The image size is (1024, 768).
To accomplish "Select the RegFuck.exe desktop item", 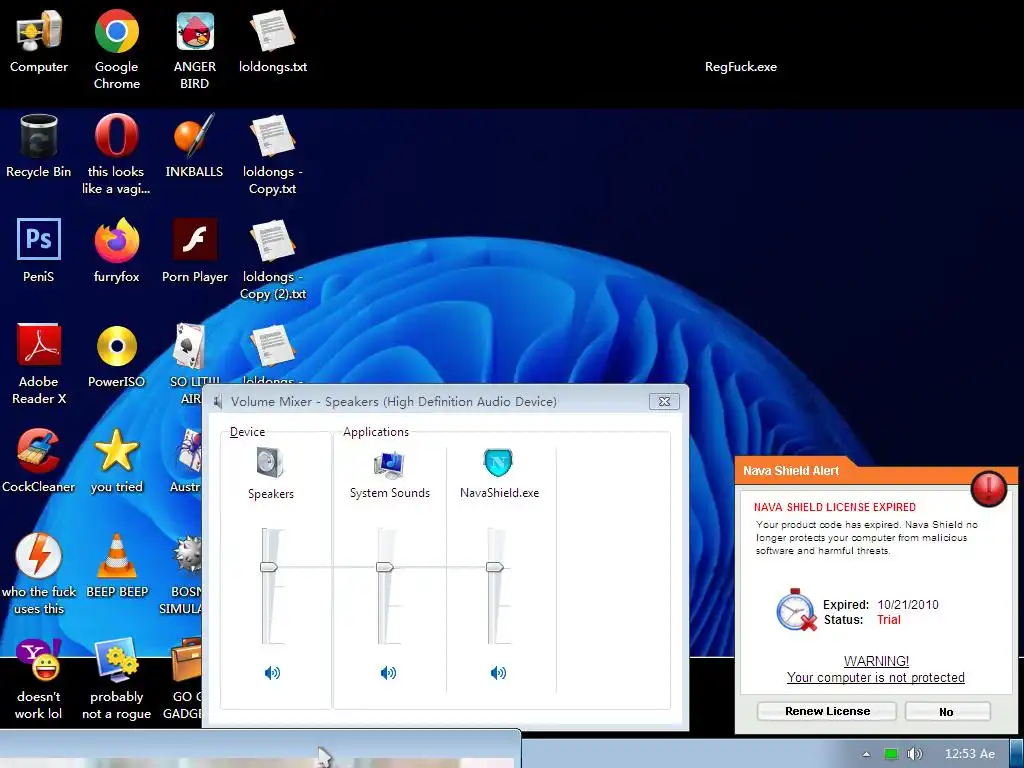I will [x=741, y=67].
